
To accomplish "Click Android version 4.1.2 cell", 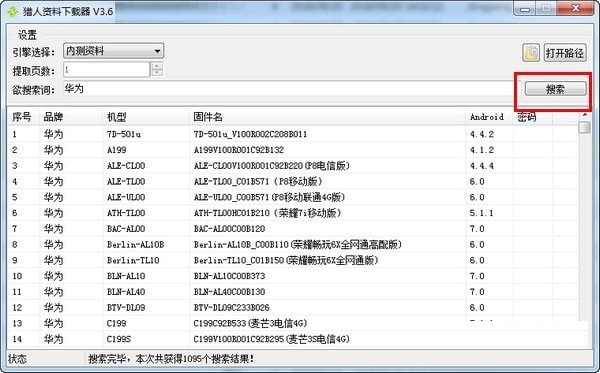I will pos(482,150).
